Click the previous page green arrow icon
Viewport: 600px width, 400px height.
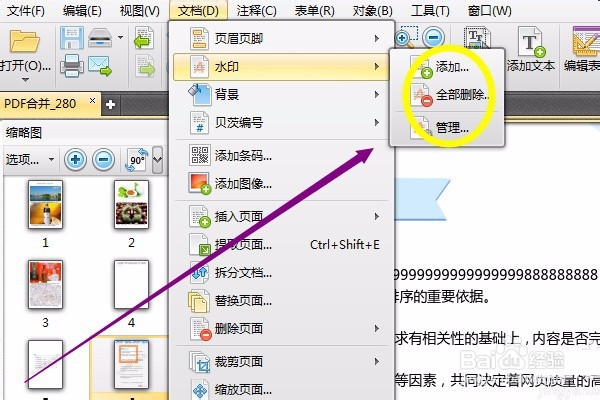tap(144, 38)
